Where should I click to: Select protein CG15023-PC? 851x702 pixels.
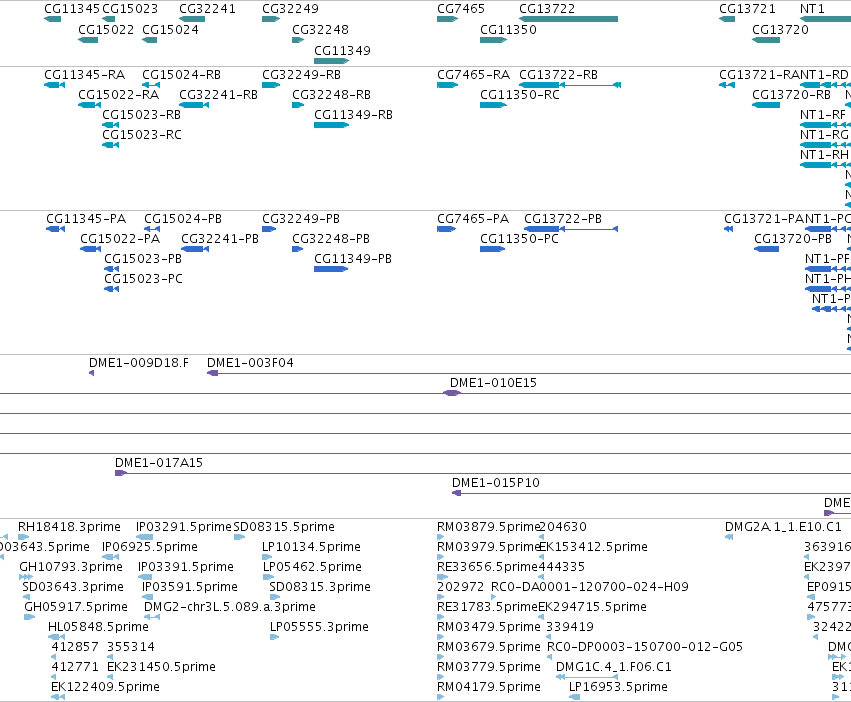point(143,279)
